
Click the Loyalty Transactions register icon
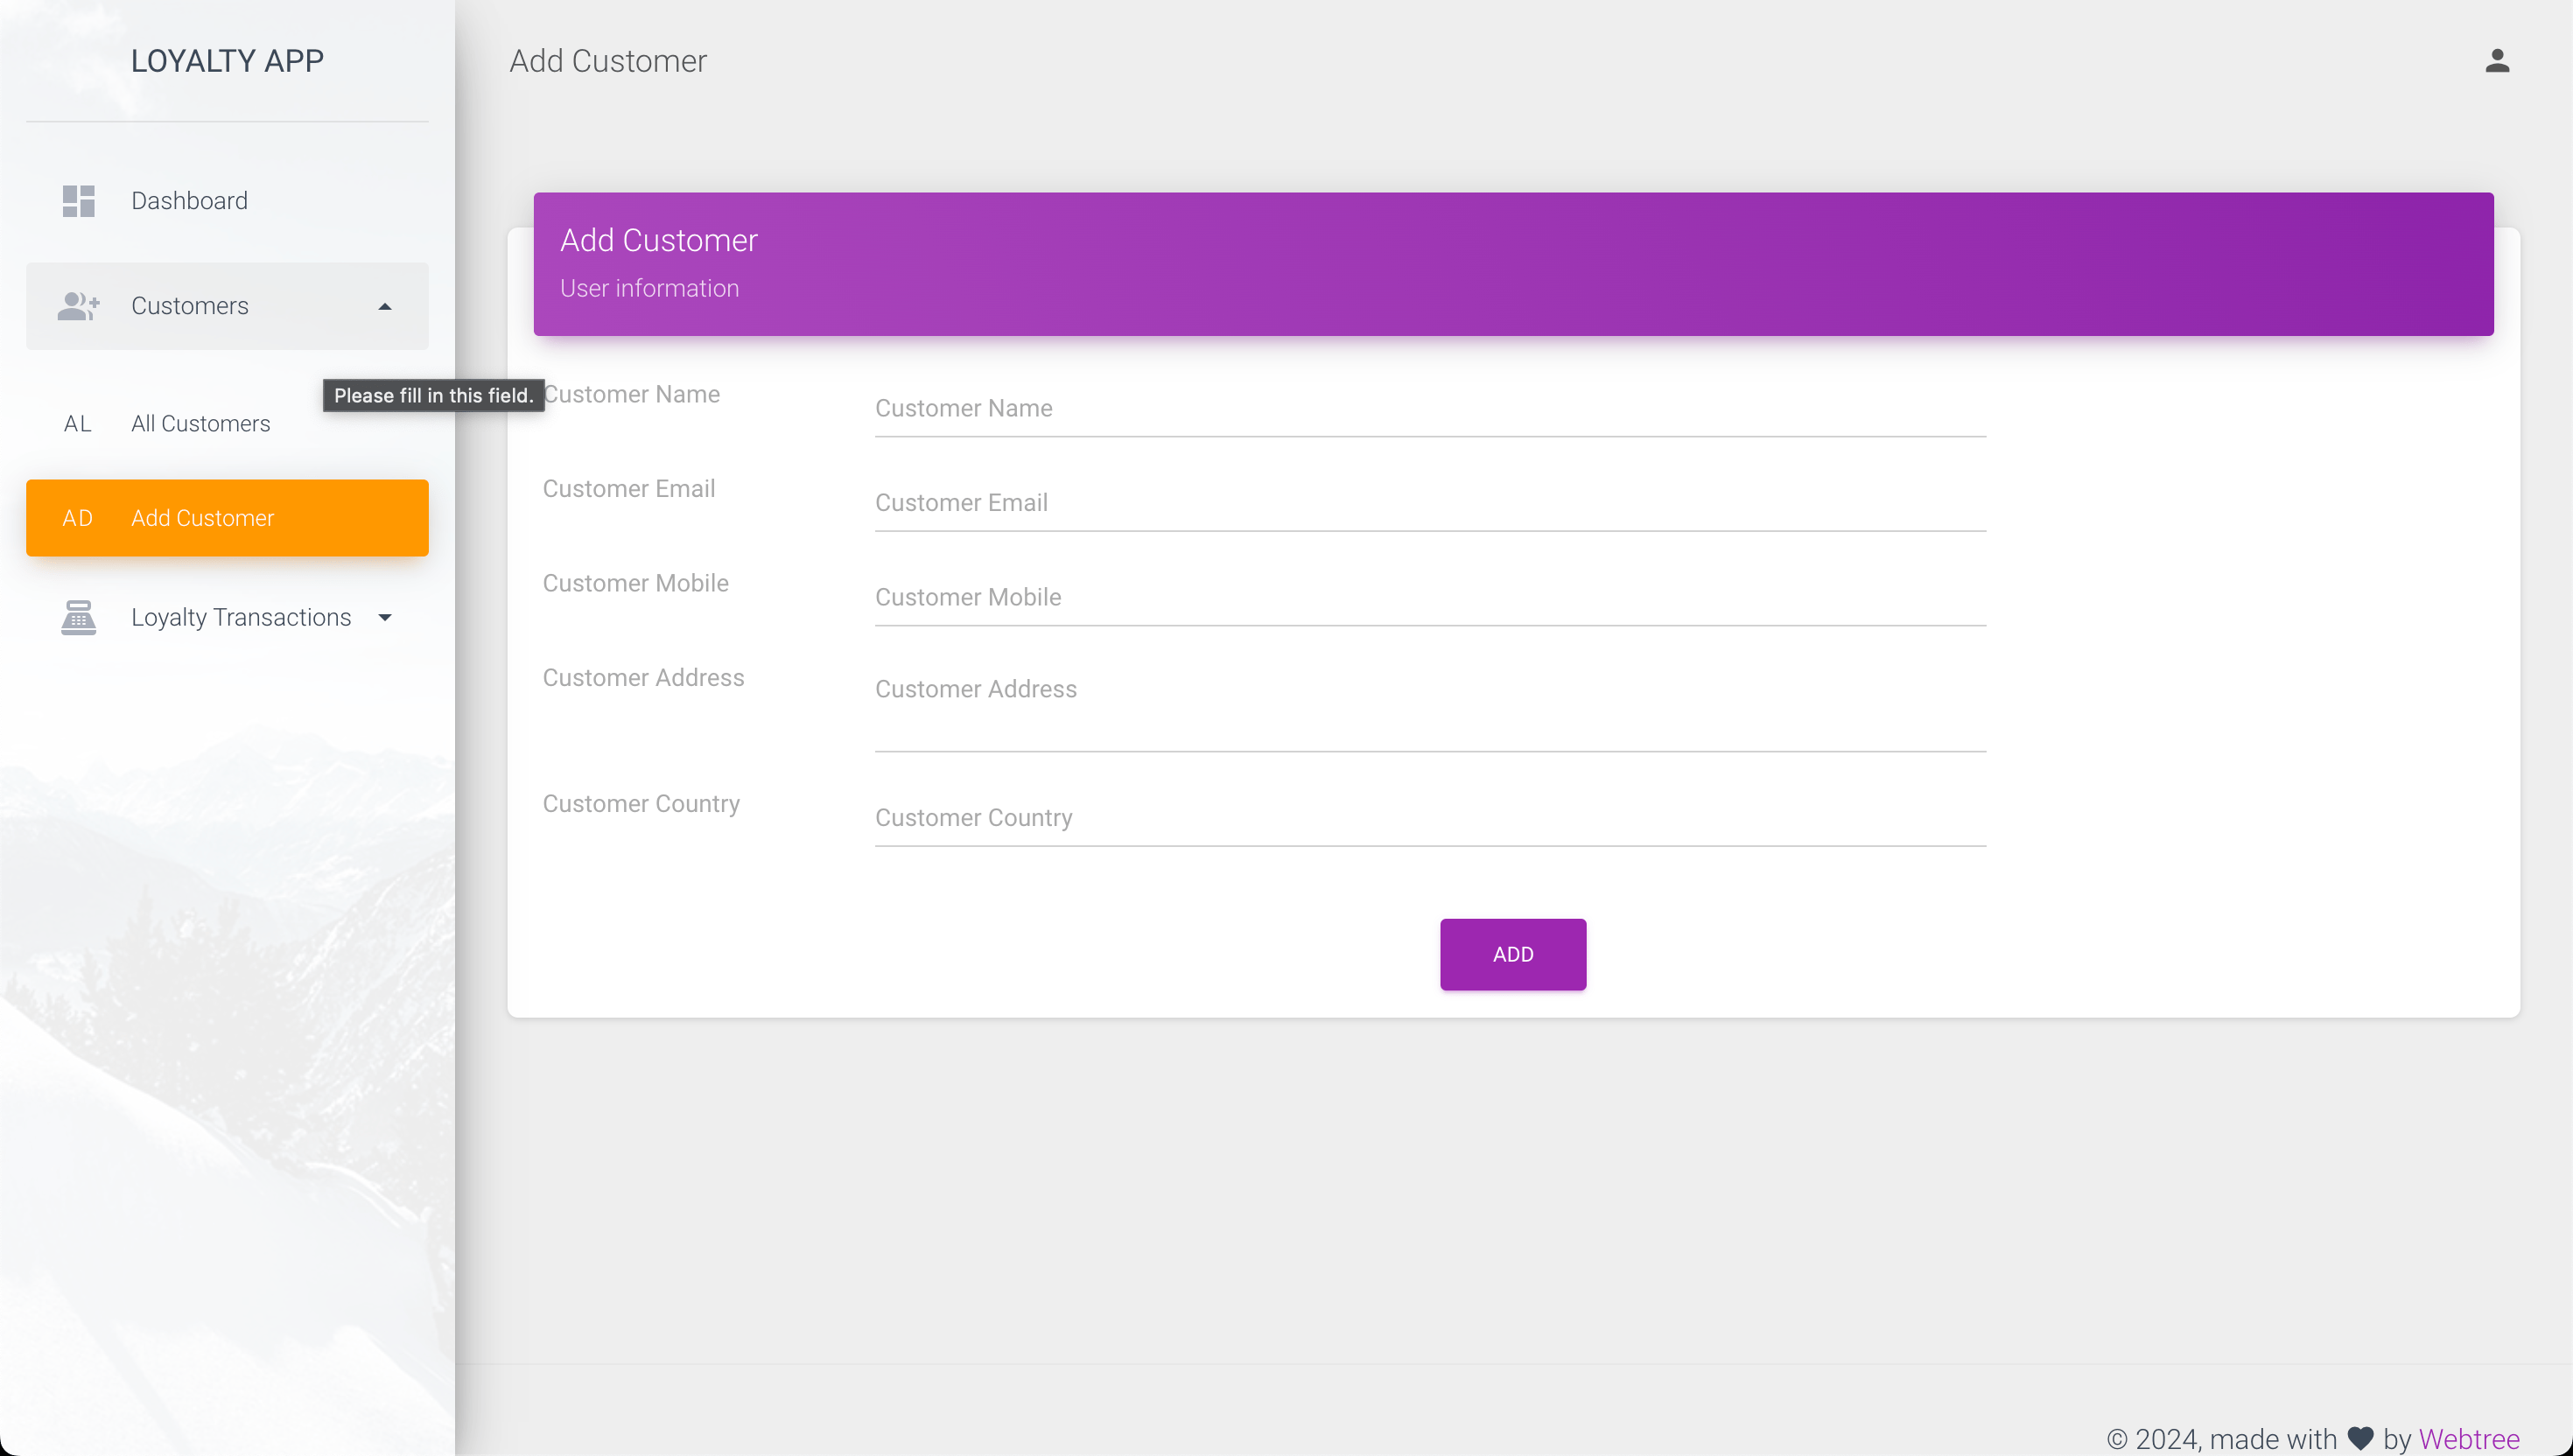click(78, 617)
